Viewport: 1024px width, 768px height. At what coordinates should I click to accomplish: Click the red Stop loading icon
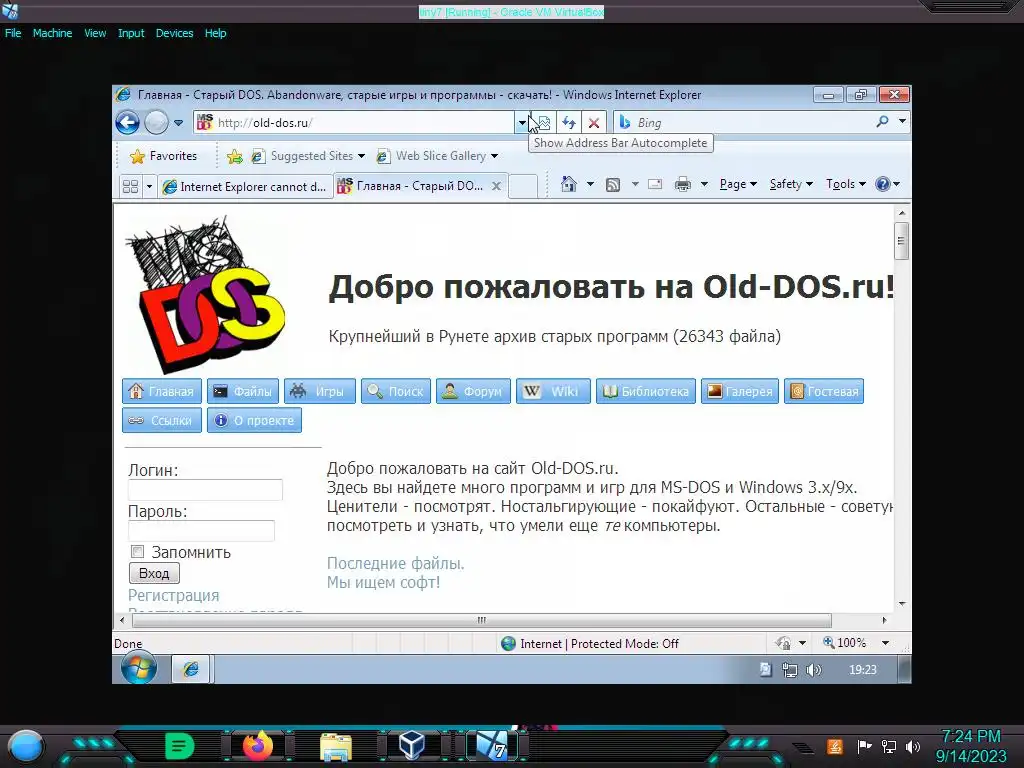pos(594,122)
